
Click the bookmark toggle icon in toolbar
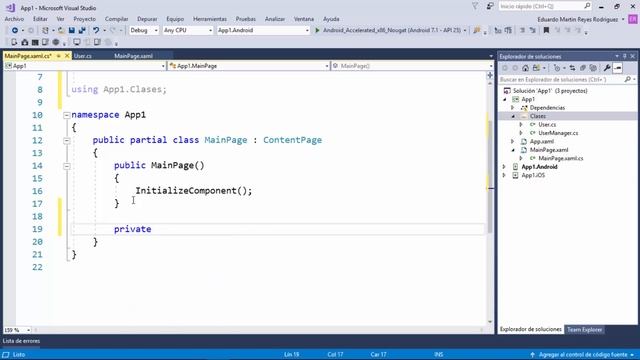click(x=546, y=30)
